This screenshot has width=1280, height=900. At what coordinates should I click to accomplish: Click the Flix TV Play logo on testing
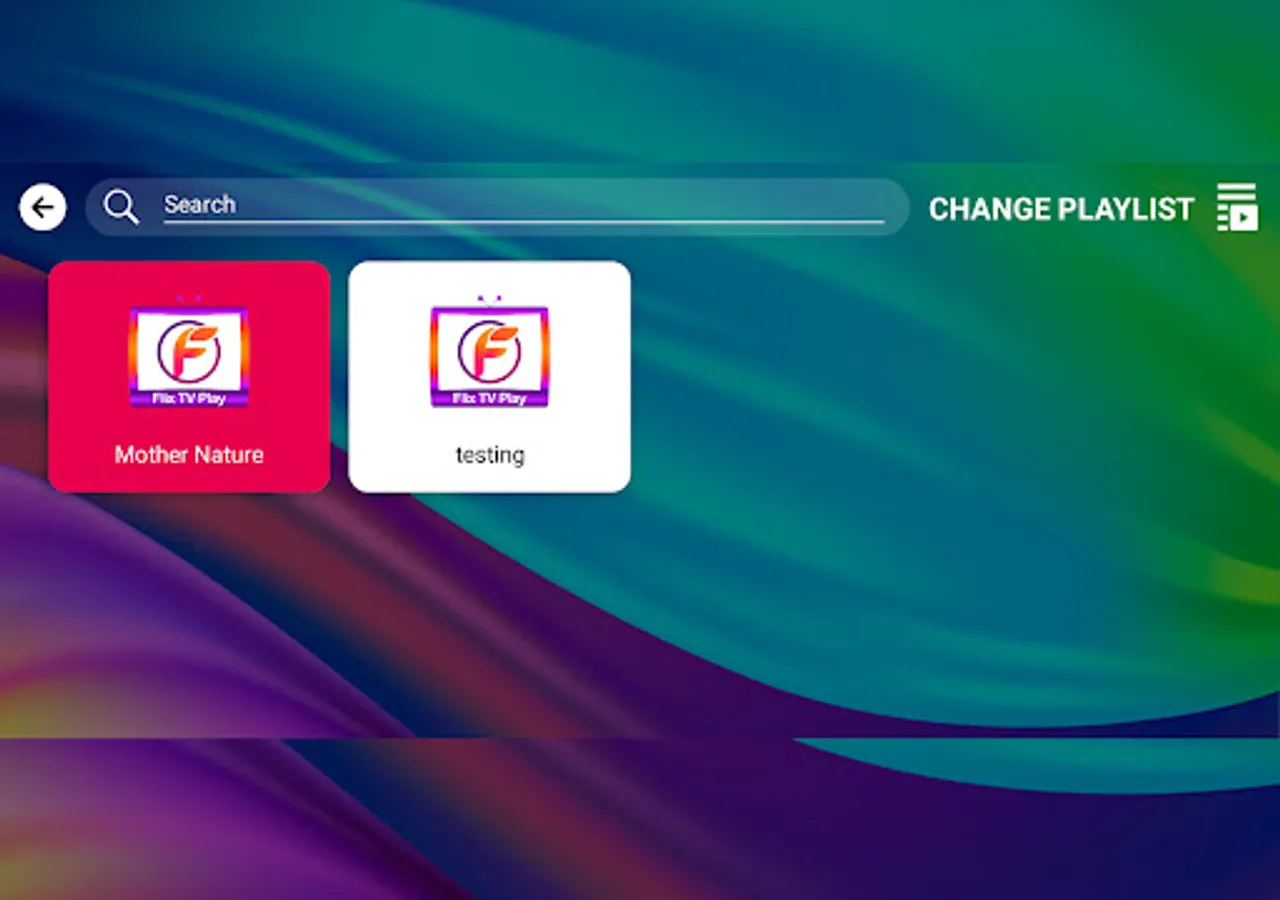click(x=489, y=352)
